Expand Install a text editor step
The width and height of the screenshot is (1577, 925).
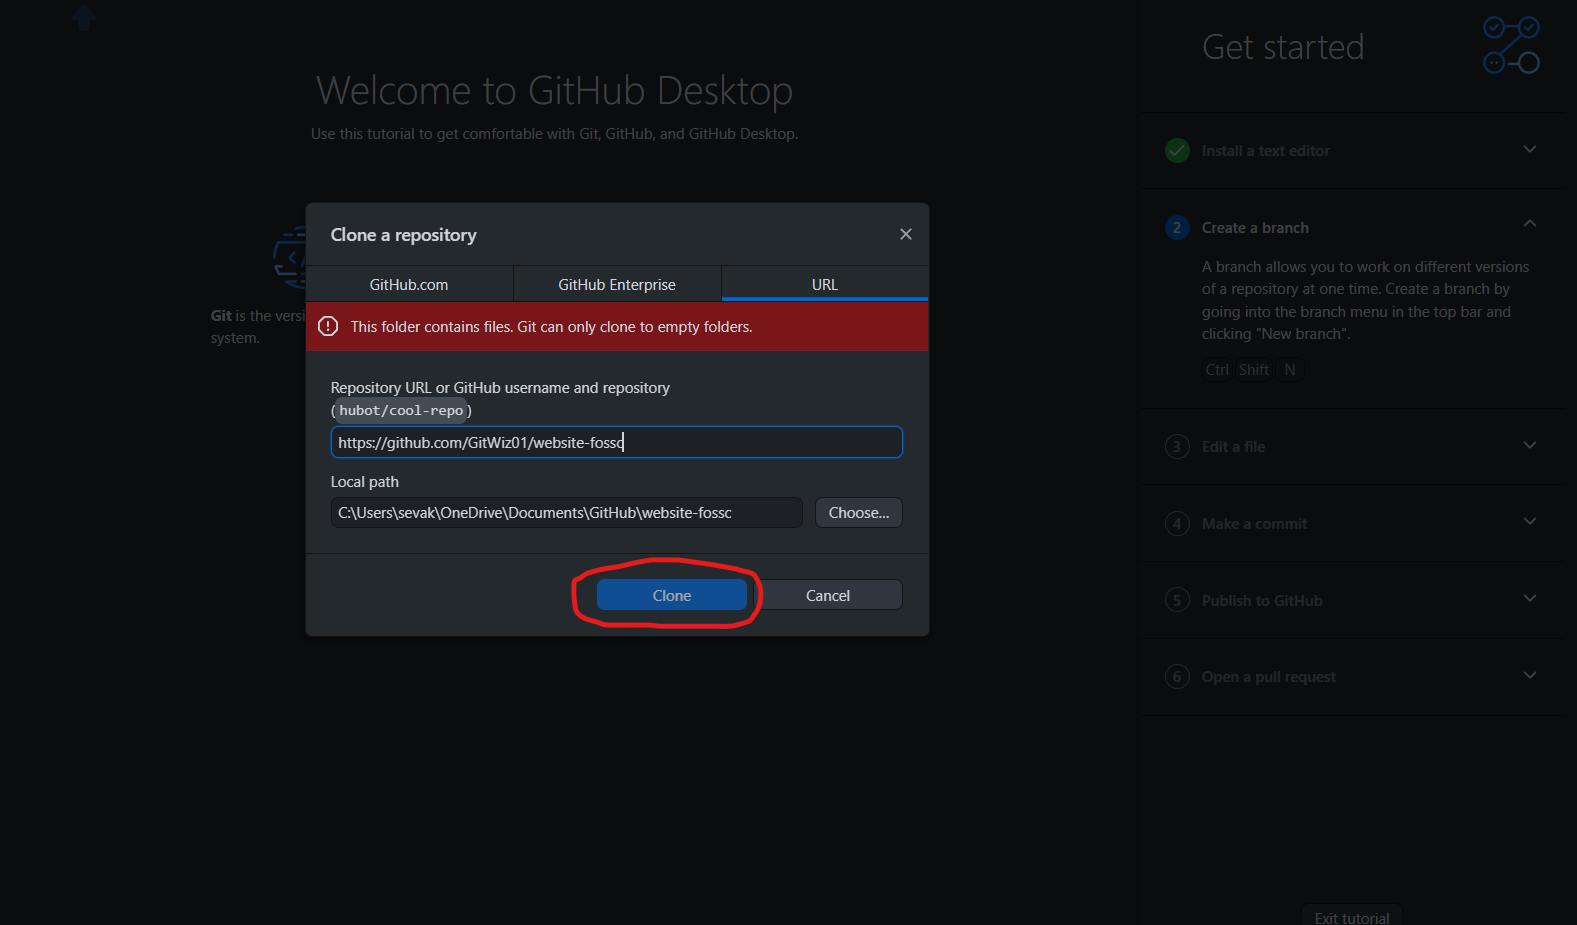[x=1530, y=150]
